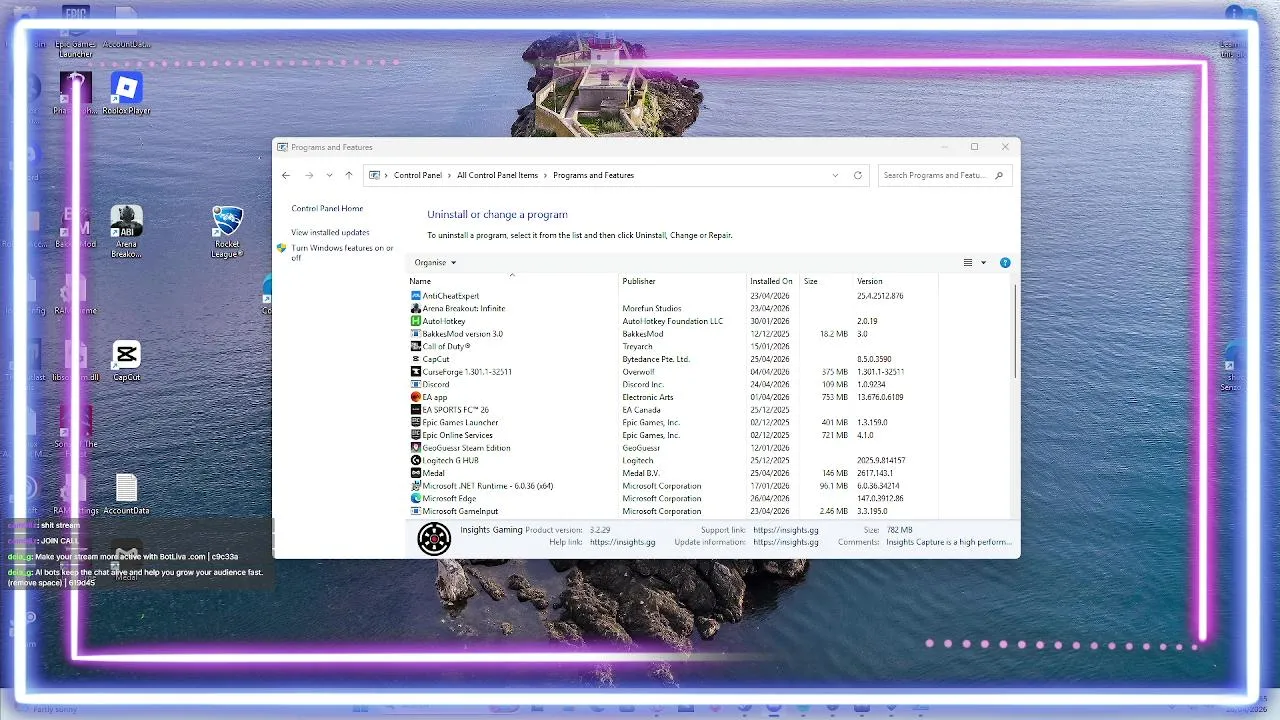Open View installed updates link
This screenshot has width=1280, height=720.
tap(330, 232)
